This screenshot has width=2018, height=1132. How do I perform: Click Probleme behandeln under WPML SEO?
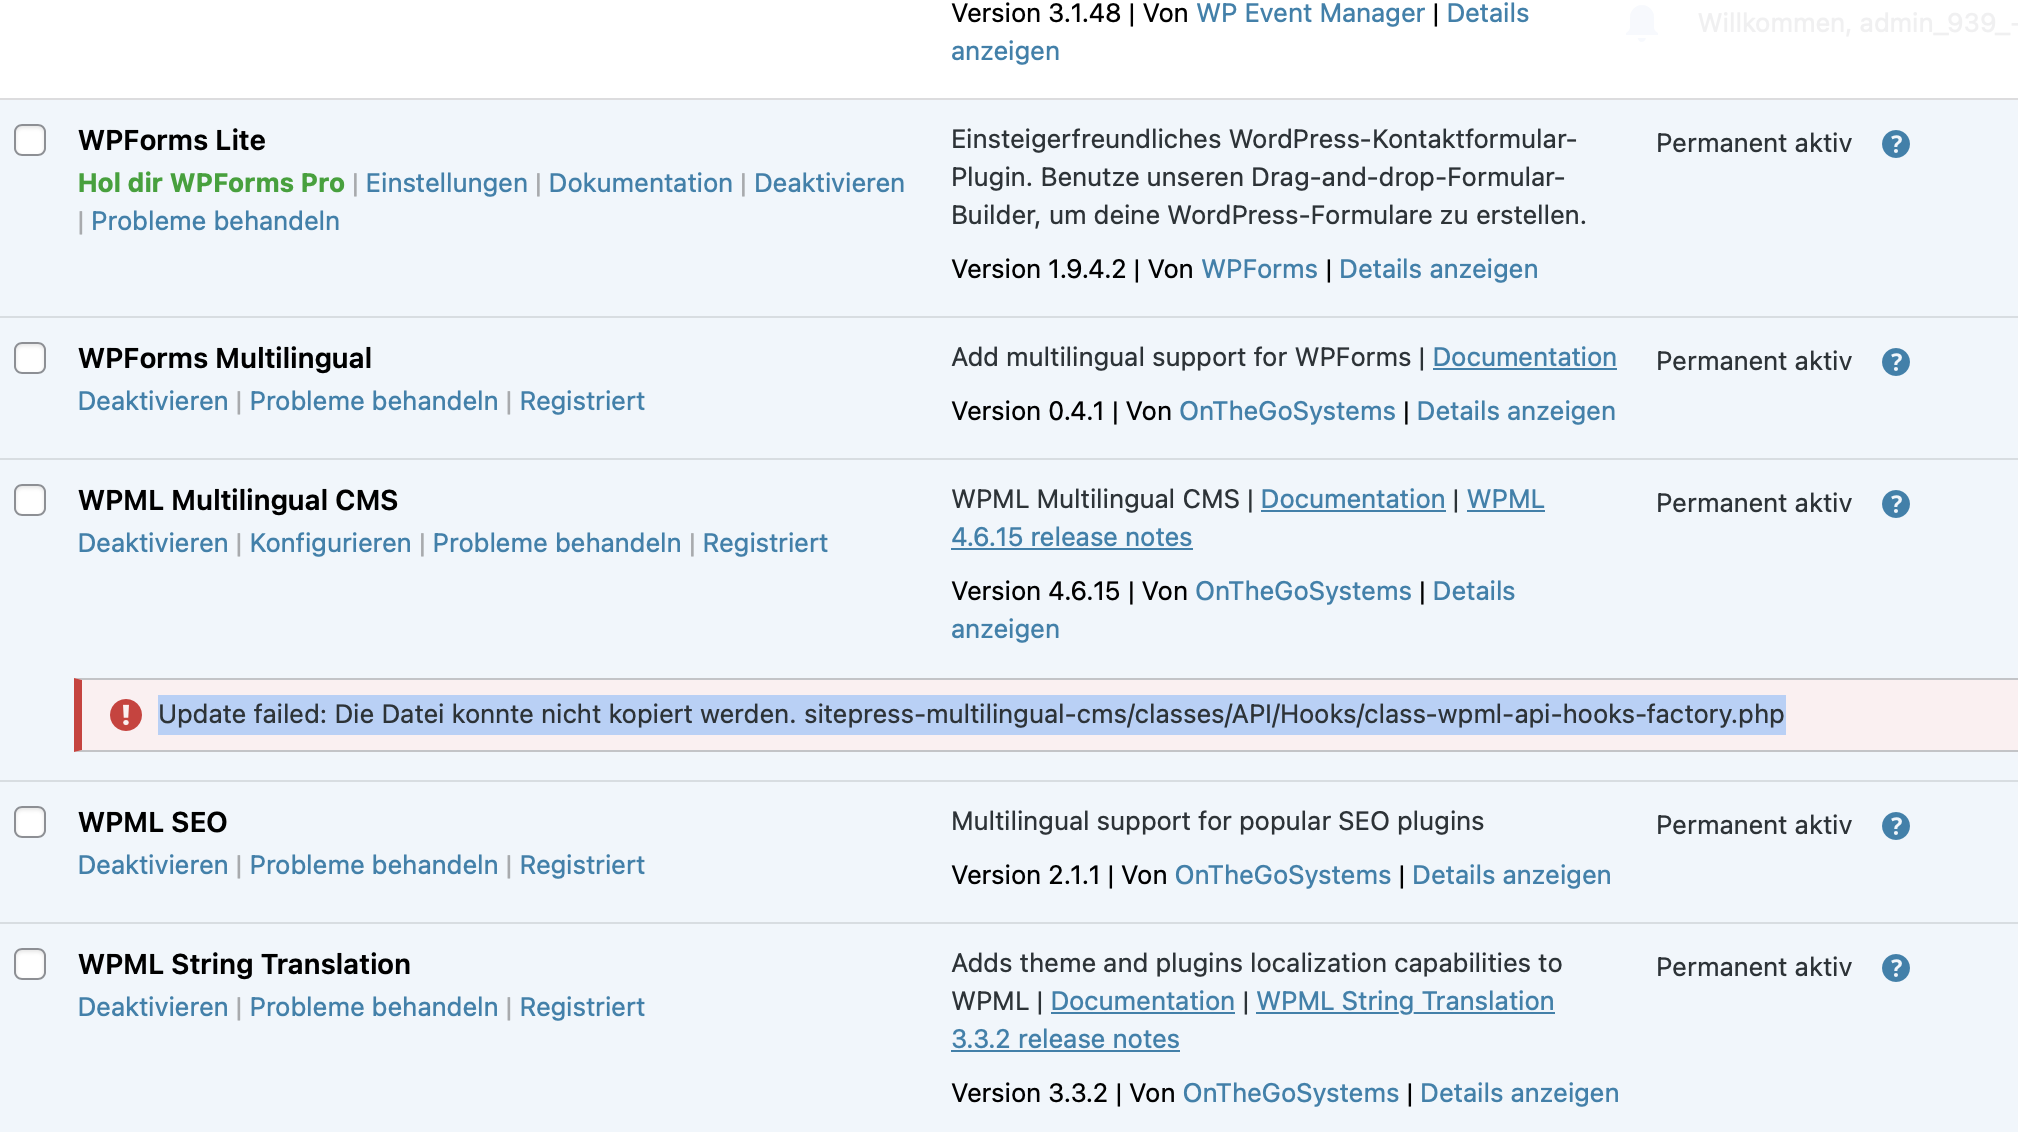coord(373,865)
